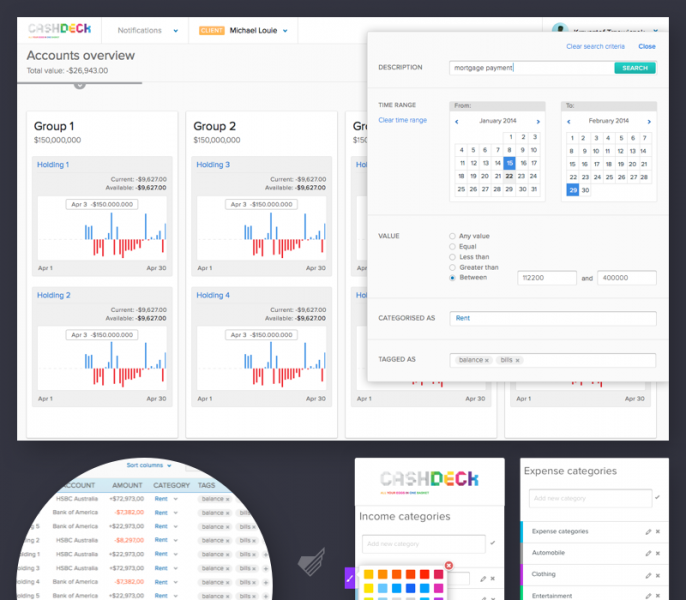Confirm new Income category with checkmark
The image size is (686, 600).
pyautogui.click(x=493, y=543)
